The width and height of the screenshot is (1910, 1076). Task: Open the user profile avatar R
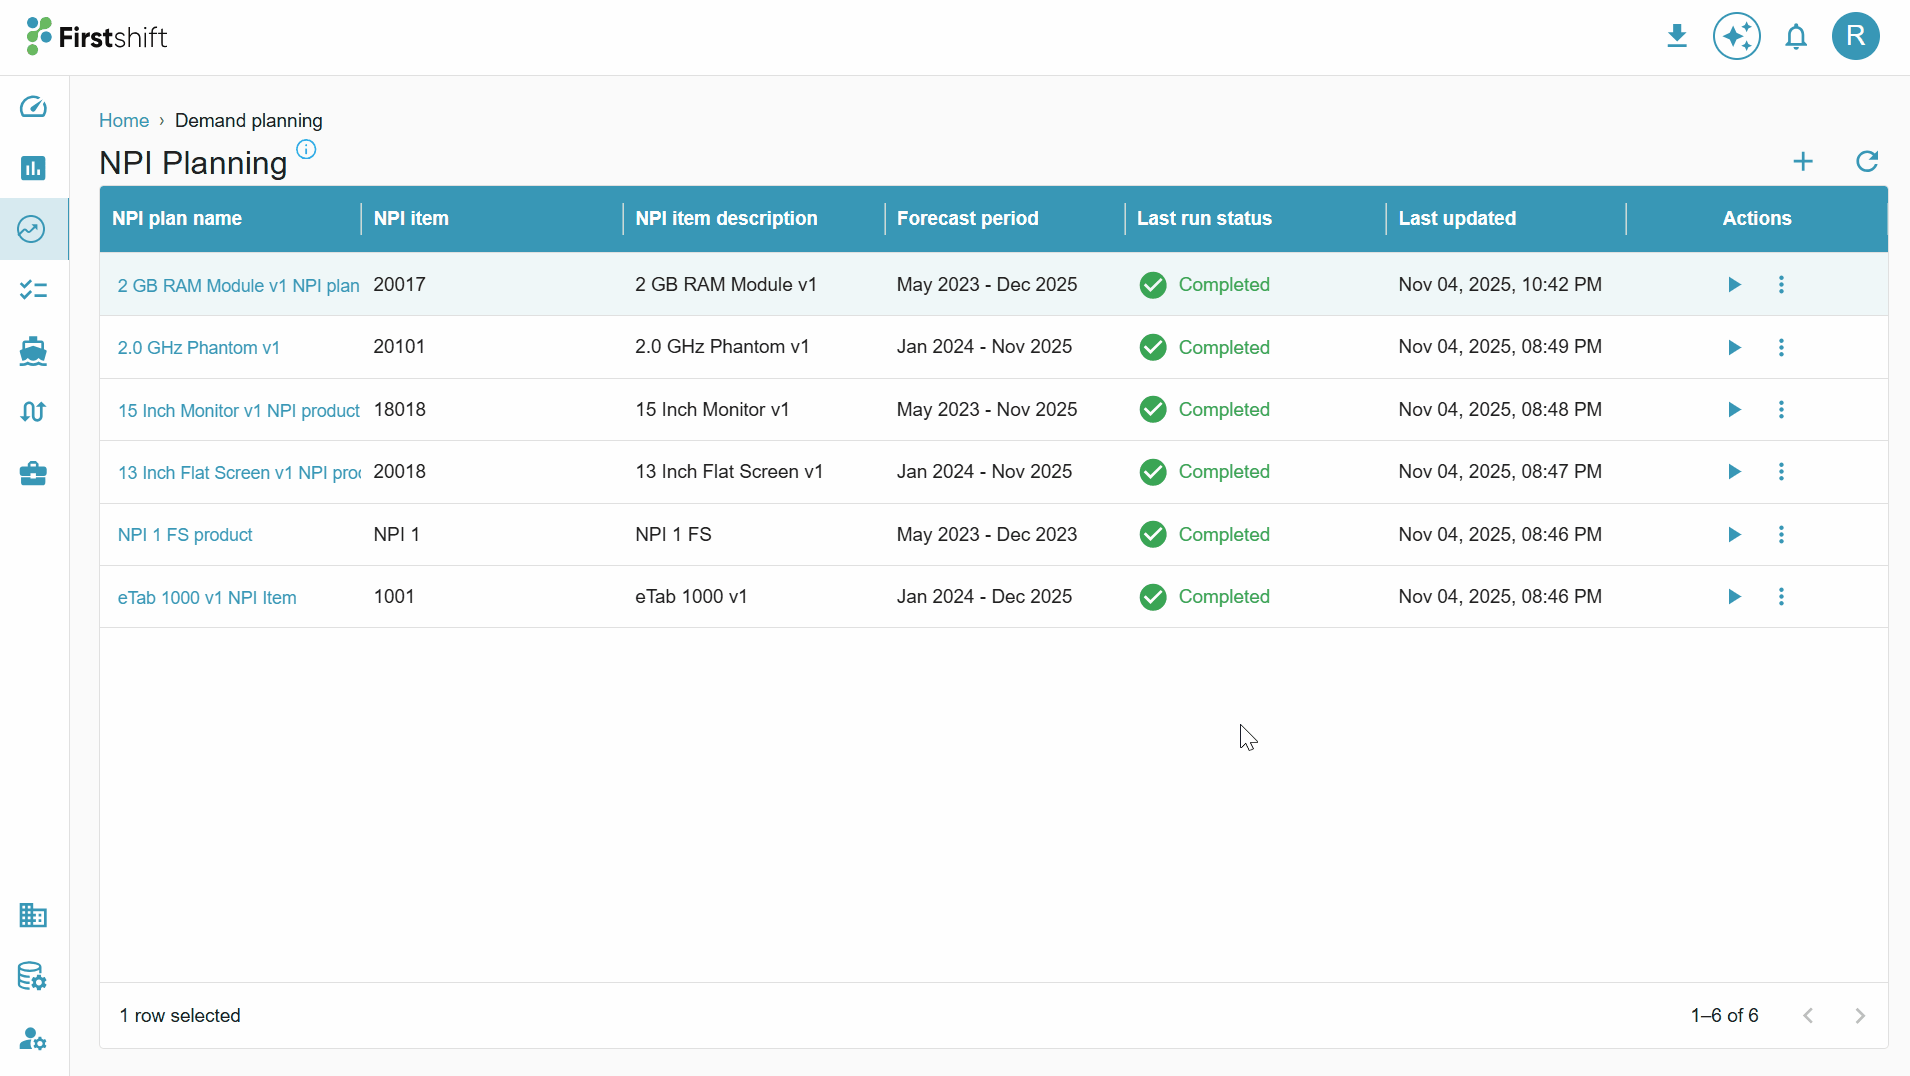tap(1856, 37)
